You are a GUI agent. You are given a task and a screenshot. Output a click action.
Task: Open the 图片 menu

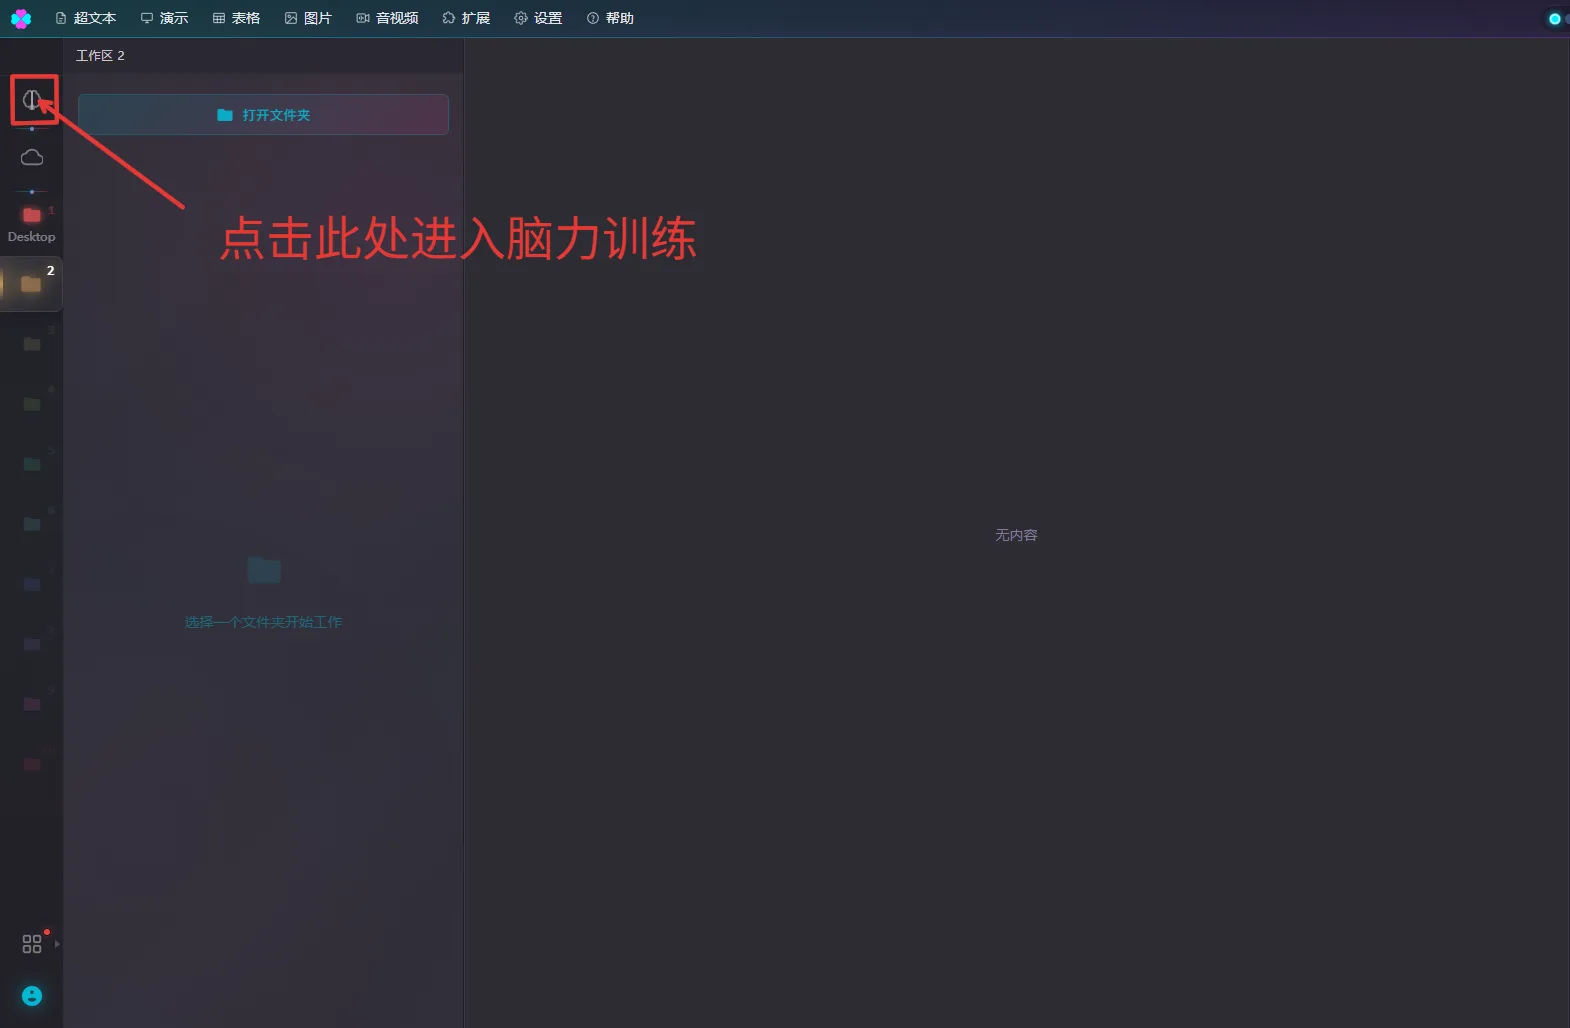click(308, 18)
